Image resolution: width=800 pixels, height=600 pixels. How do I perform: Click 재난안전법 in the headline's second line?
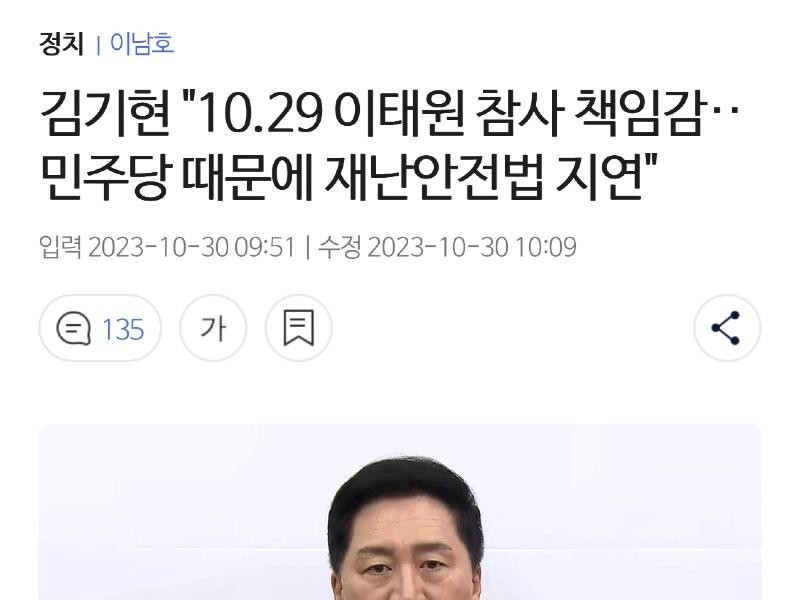point(434,178)
